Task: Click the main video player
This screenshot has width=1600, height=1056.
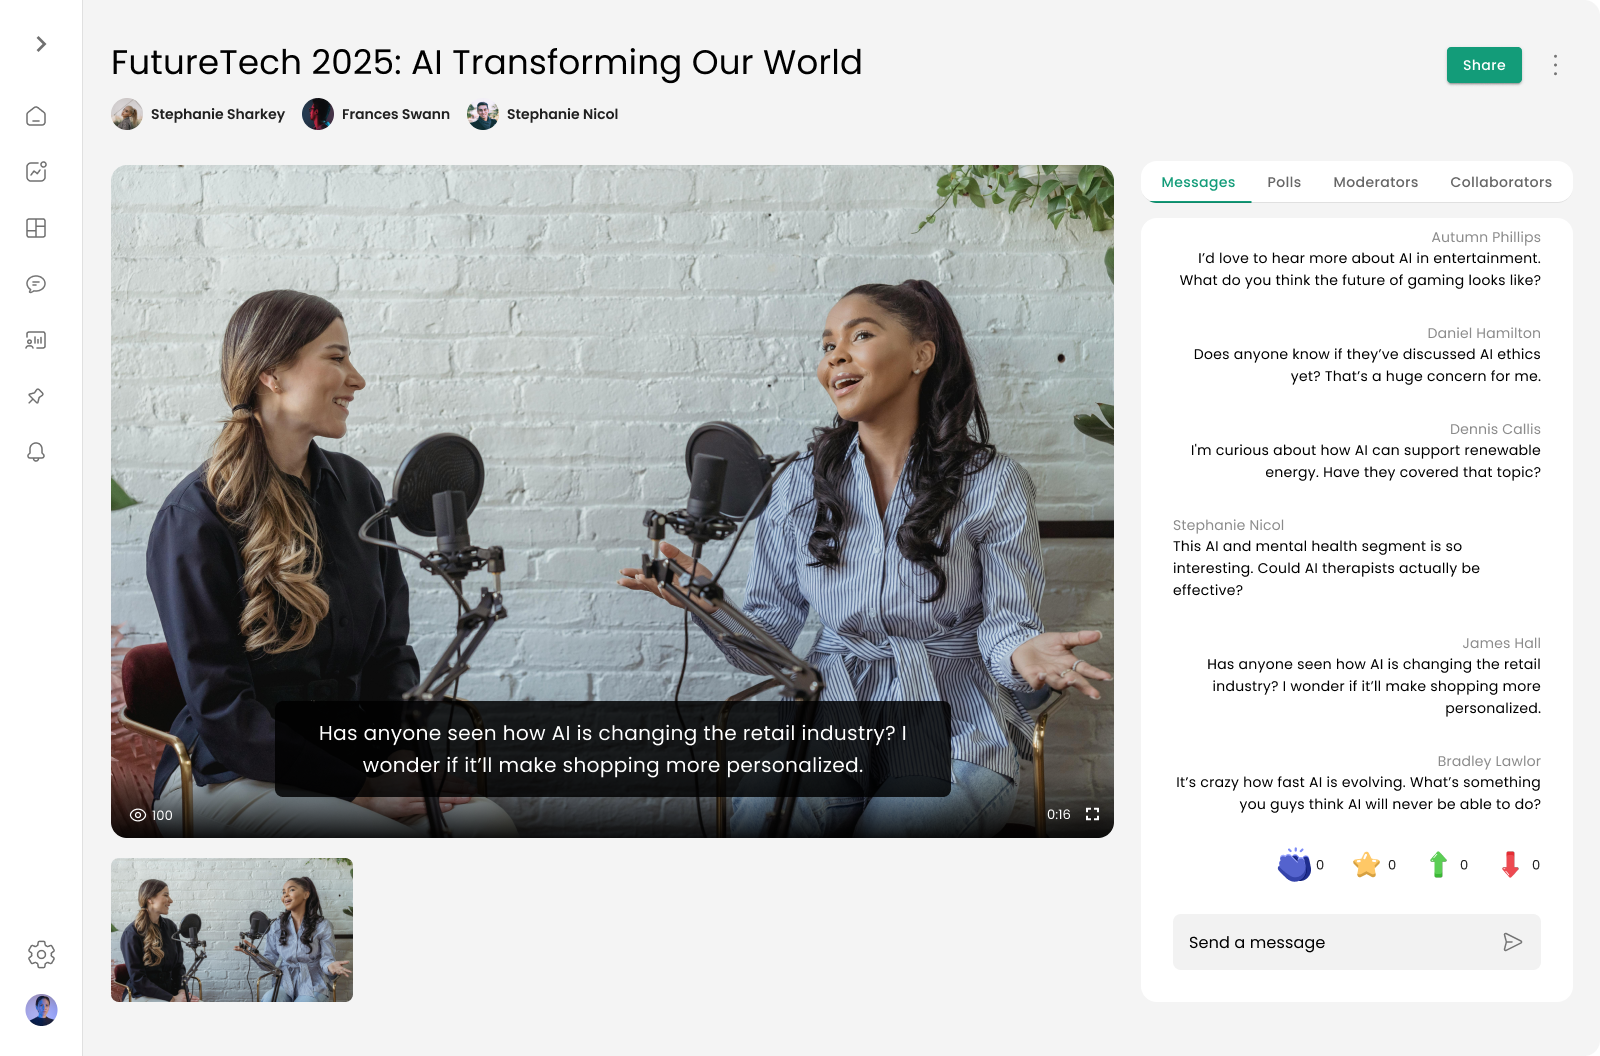Action: tap(612, 501)
